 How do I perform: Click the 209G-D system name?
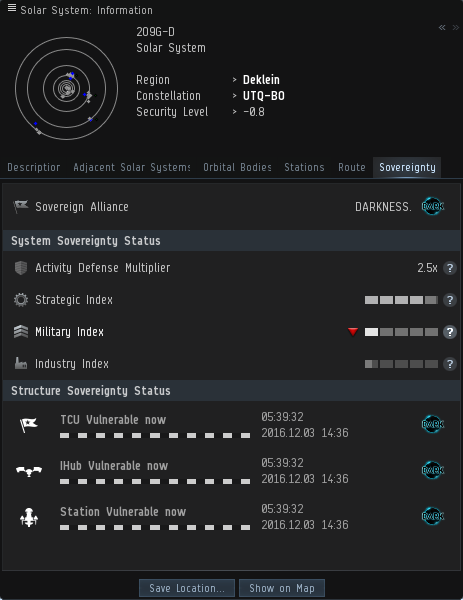point(155,32)
